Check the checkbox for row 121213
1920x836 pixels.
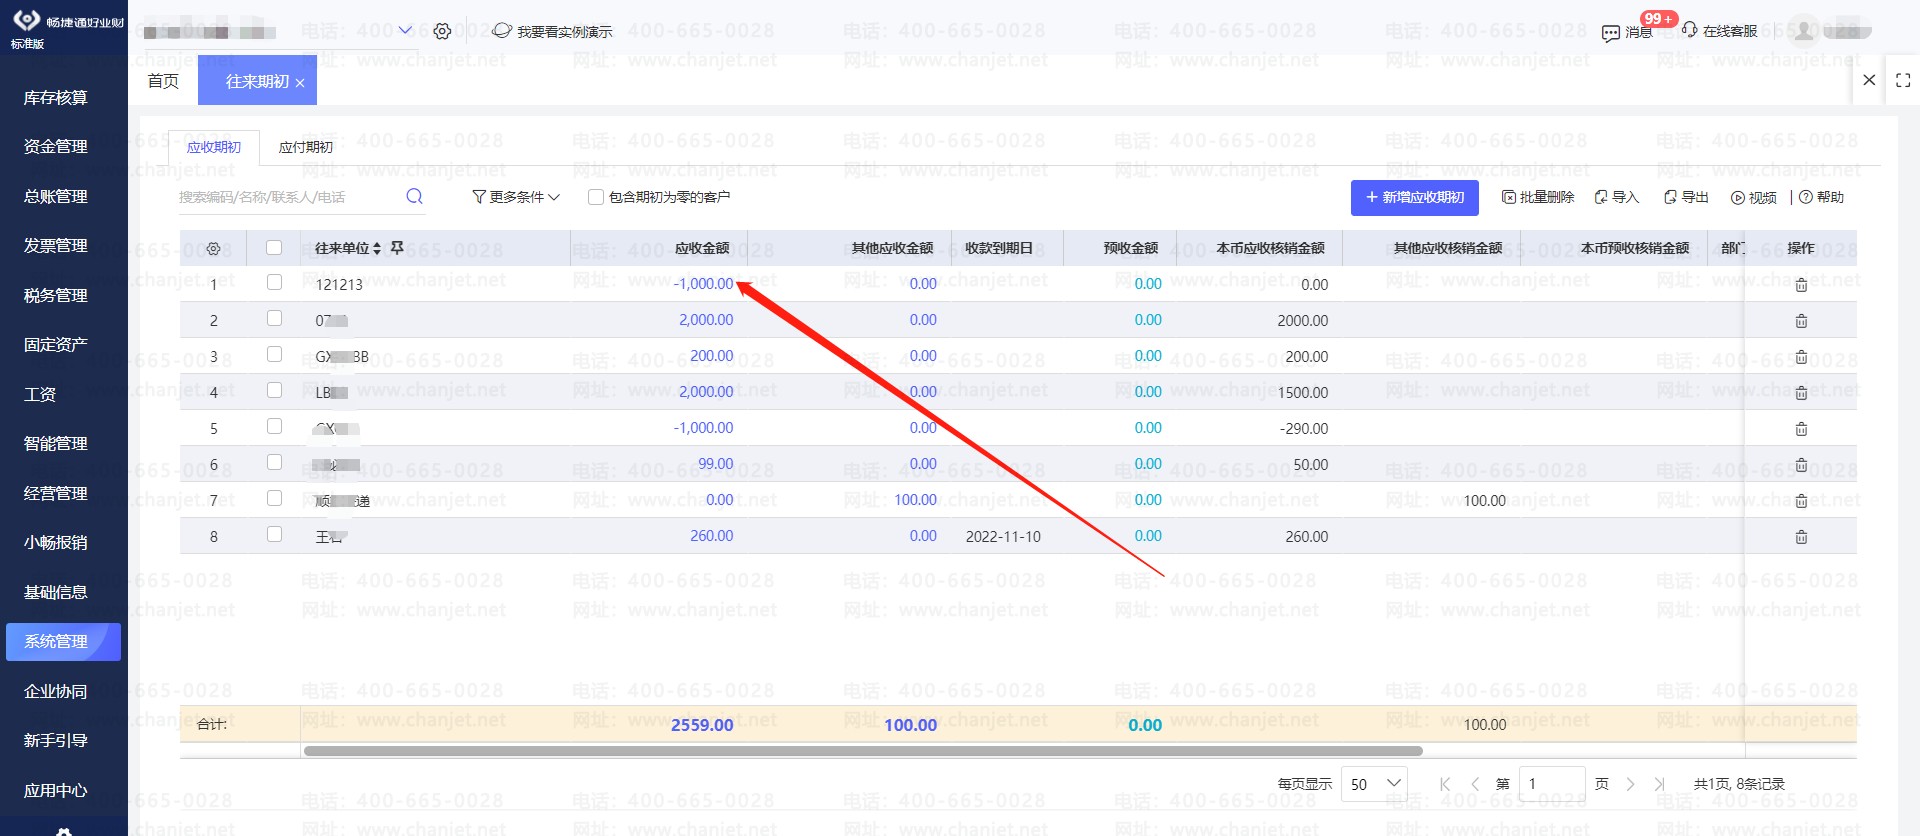point(274,283)
